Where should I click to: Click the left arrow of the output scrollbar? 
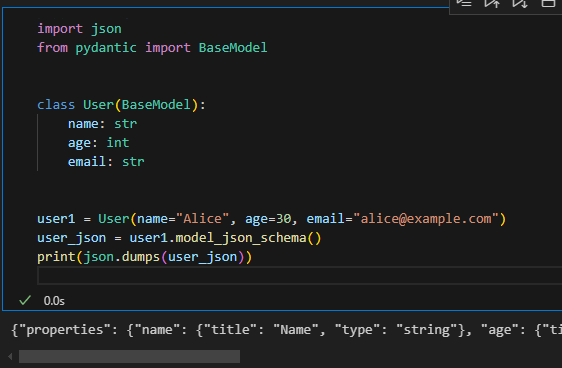click(10, 357)
